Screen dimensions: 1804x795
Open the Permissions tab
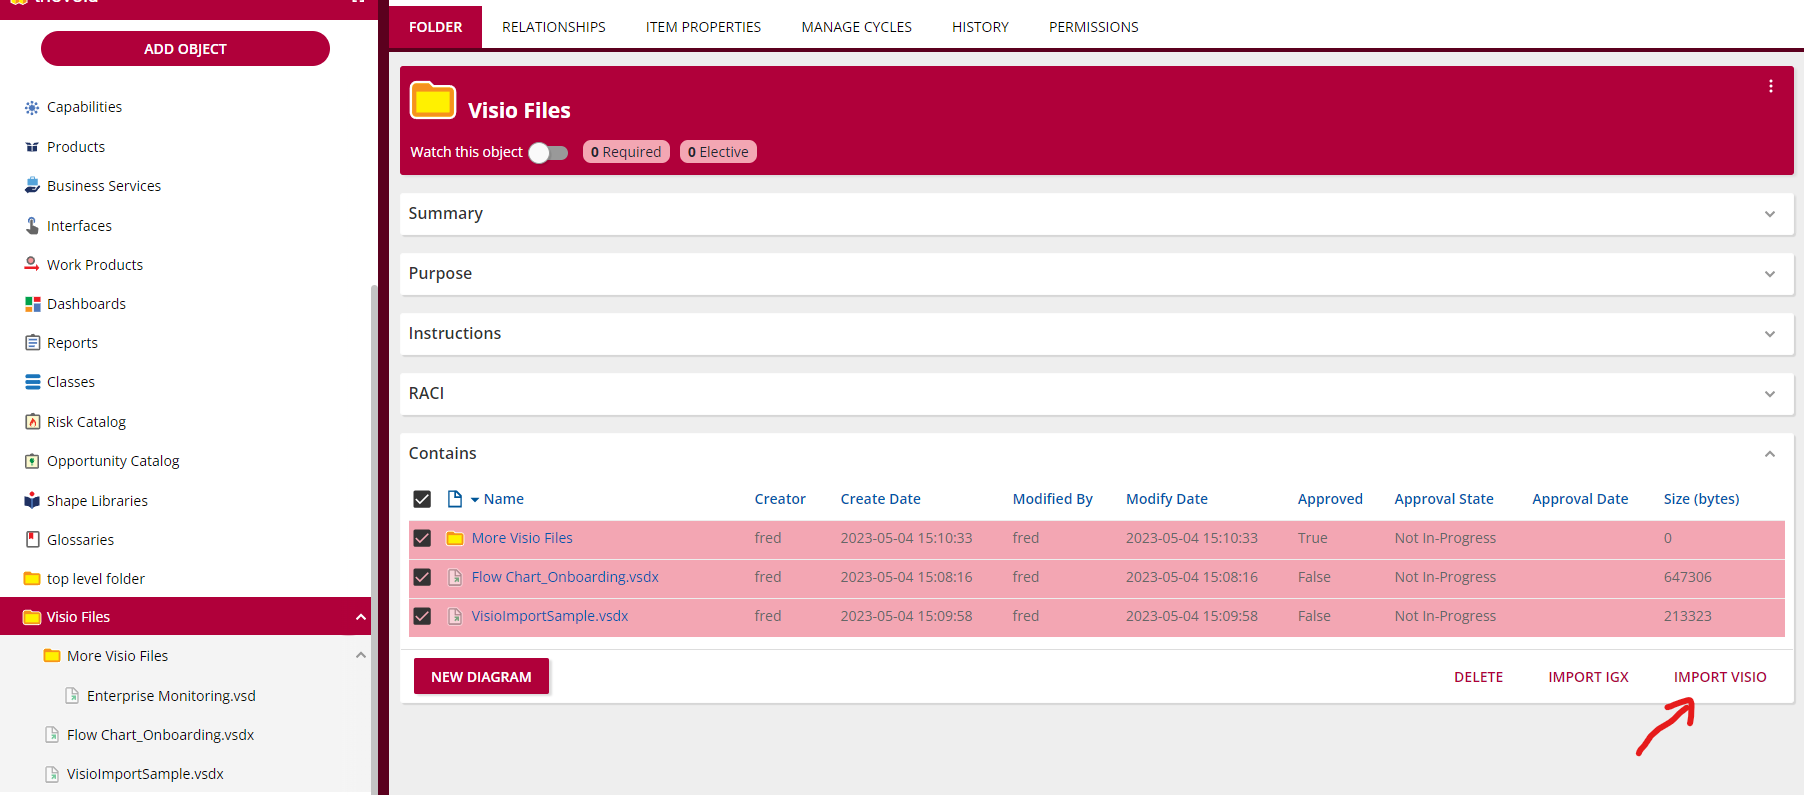[x=1093, y=27]
